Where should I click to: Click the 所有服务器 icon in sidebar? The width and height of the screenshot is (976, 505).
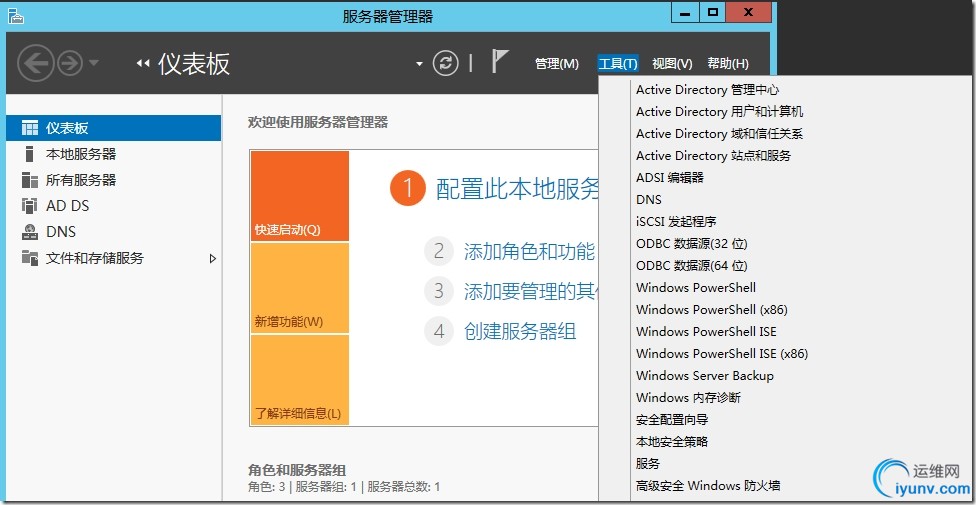(x=29, y=180)
